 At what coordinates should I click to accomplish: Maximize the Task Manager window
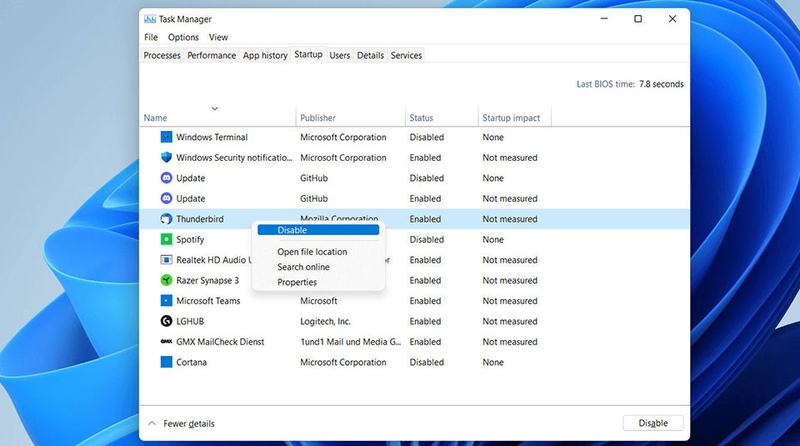pos(638,19)
